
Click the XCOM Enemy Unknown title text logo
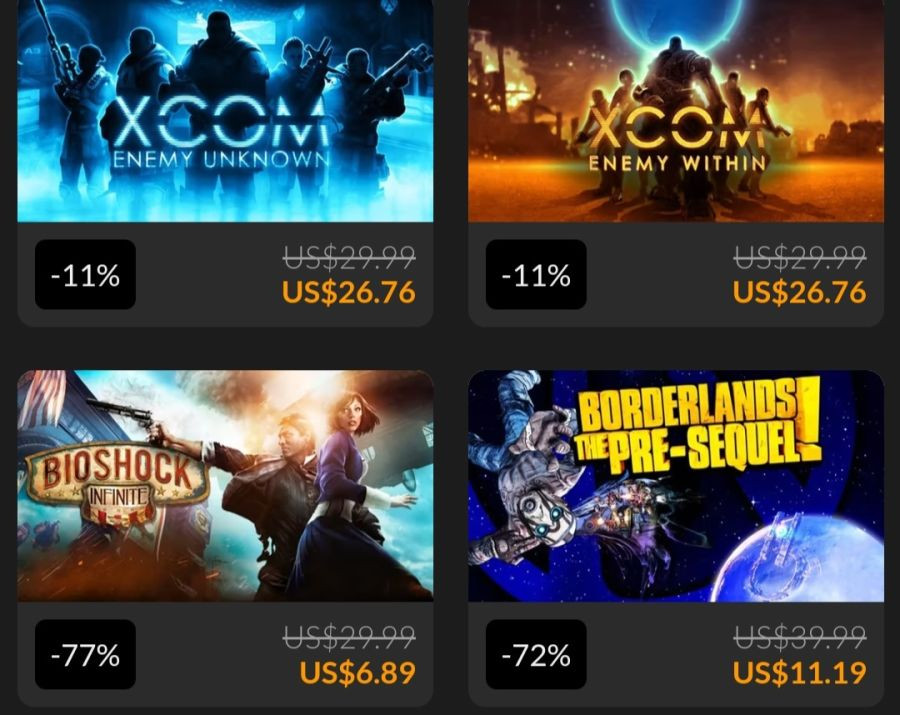click(x=221, y=135)
